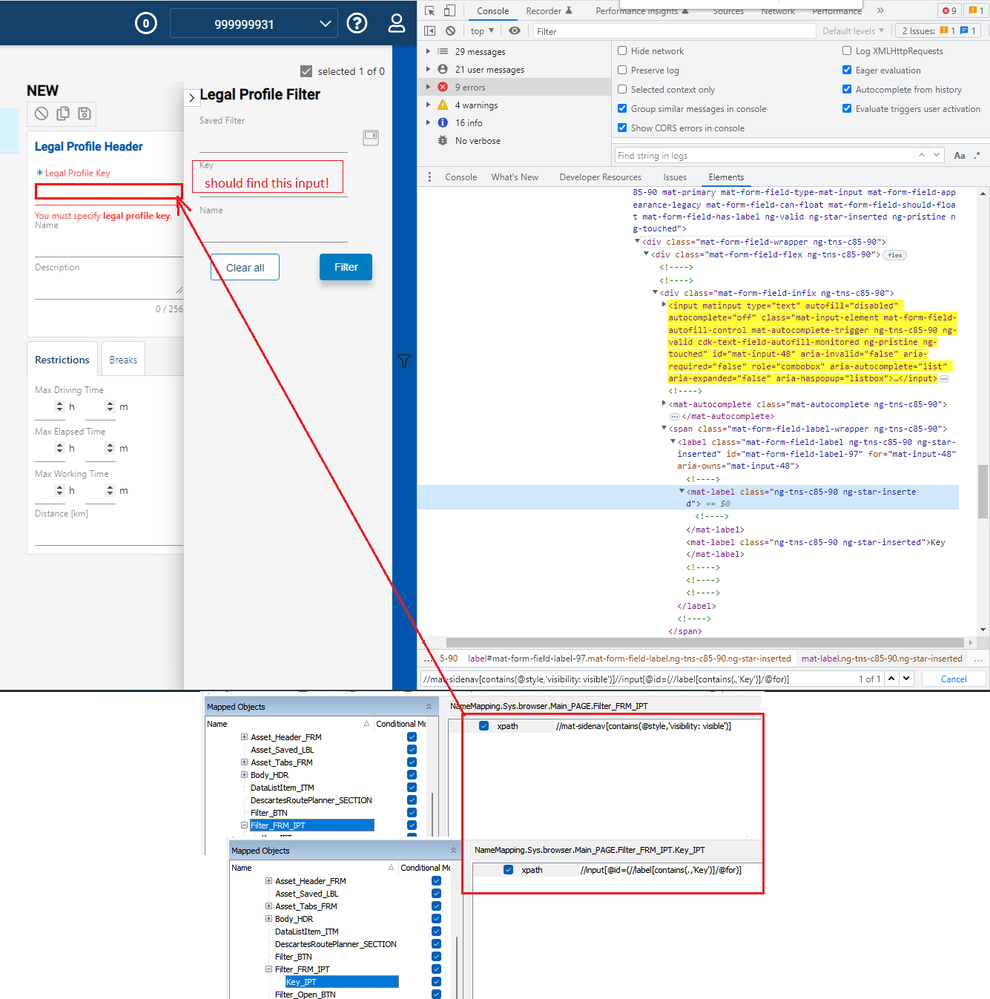Expand the 29 messages group
The height and width of the screenshot is (999, 990).
tap(428, 51)
